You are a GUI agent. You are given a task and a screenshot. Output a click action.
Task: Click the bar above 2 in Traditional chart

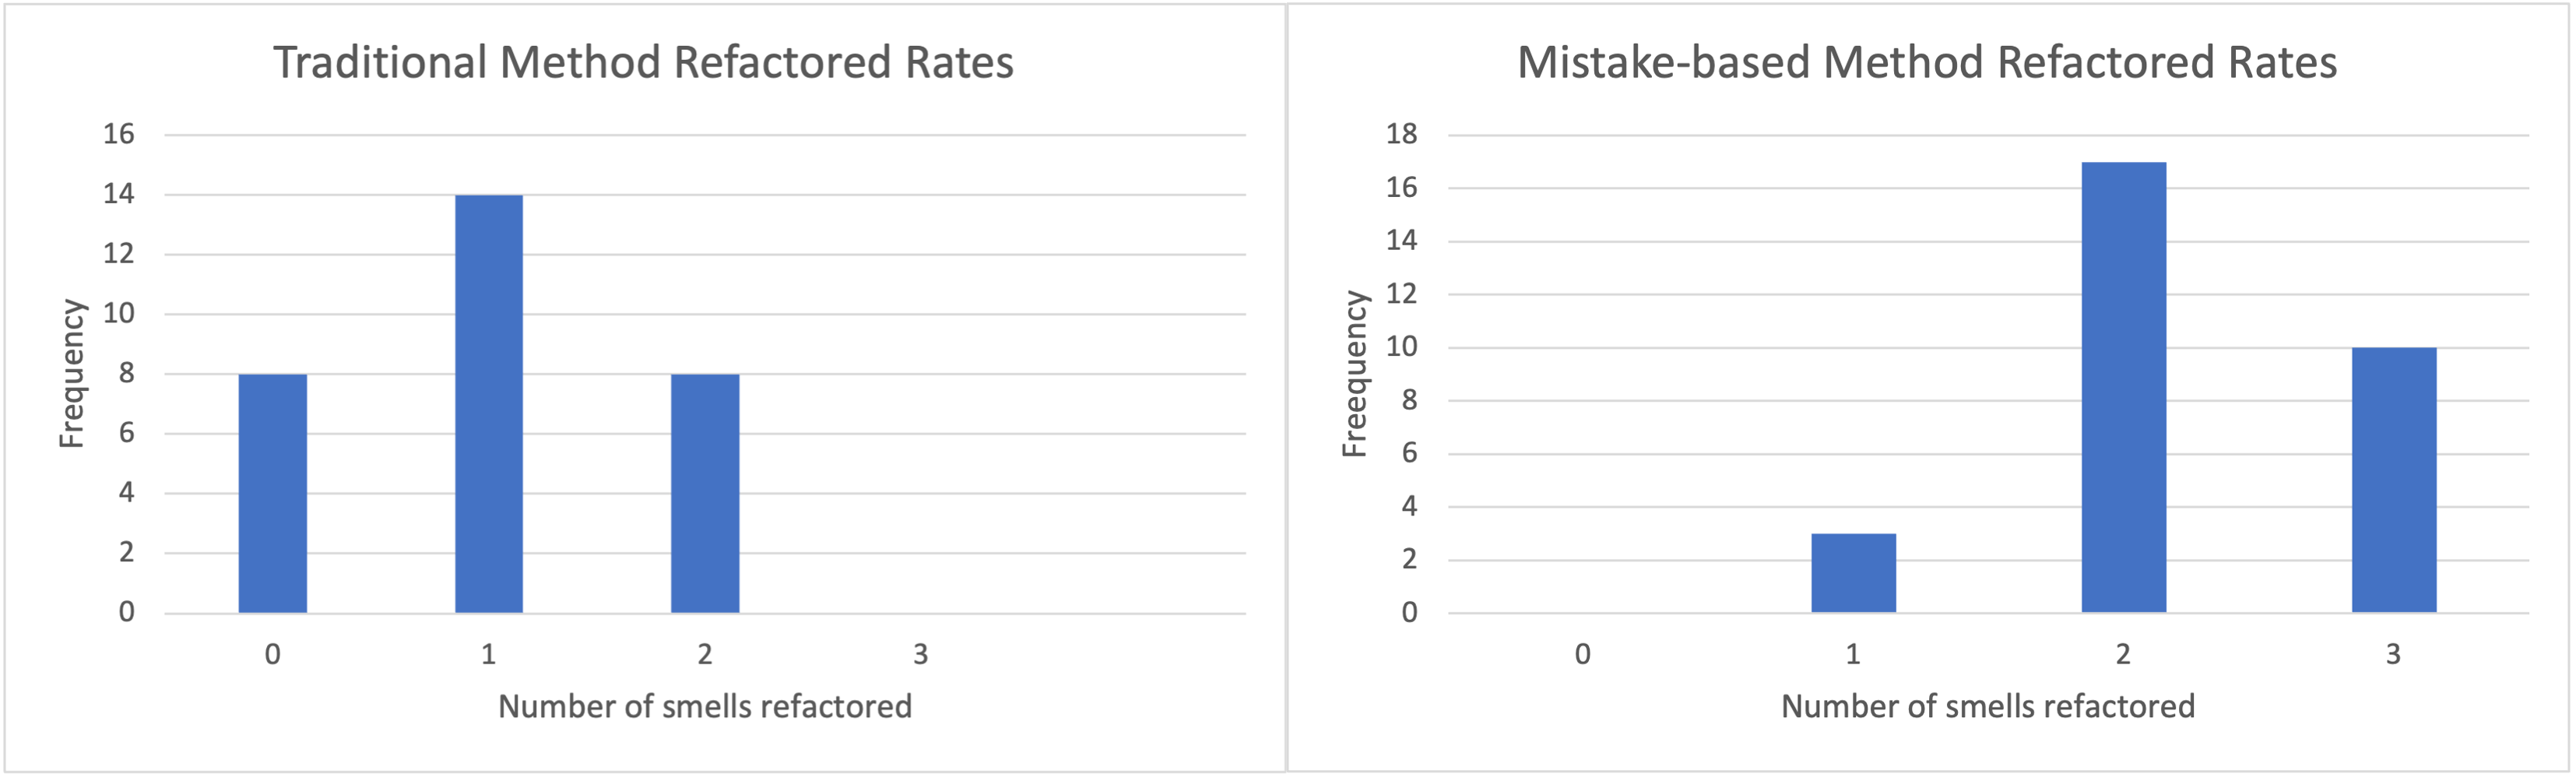705,493
